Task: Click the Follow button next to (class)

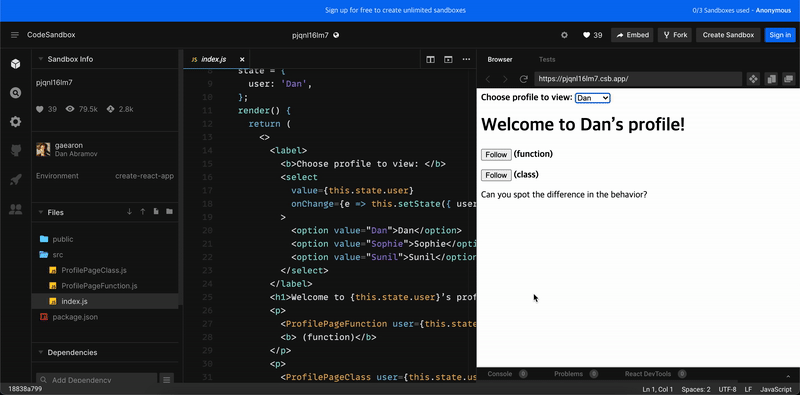Action: [x=496, y=175]
